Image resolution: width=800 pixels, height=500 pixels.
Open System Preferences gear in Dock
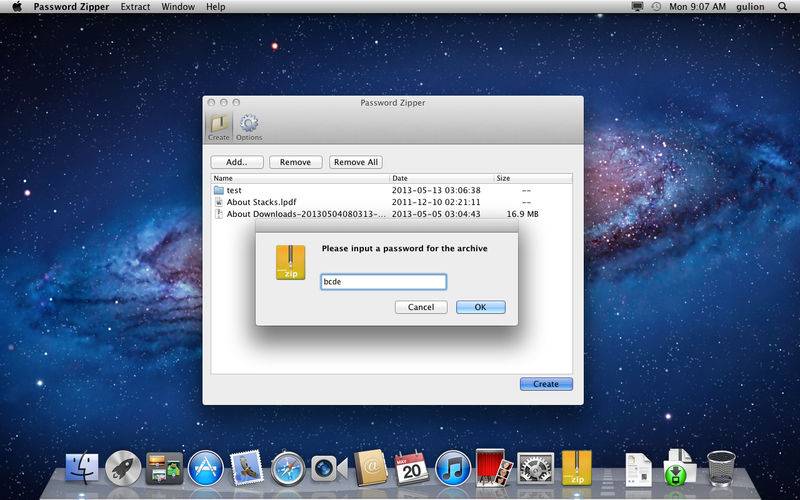click(536, 468)
